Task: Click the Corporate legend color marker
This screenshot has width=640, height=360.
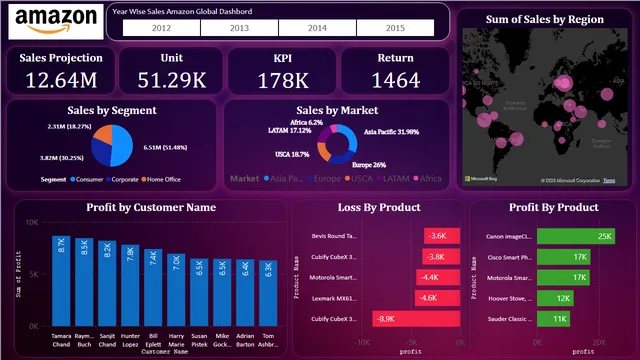Action: 109,179
